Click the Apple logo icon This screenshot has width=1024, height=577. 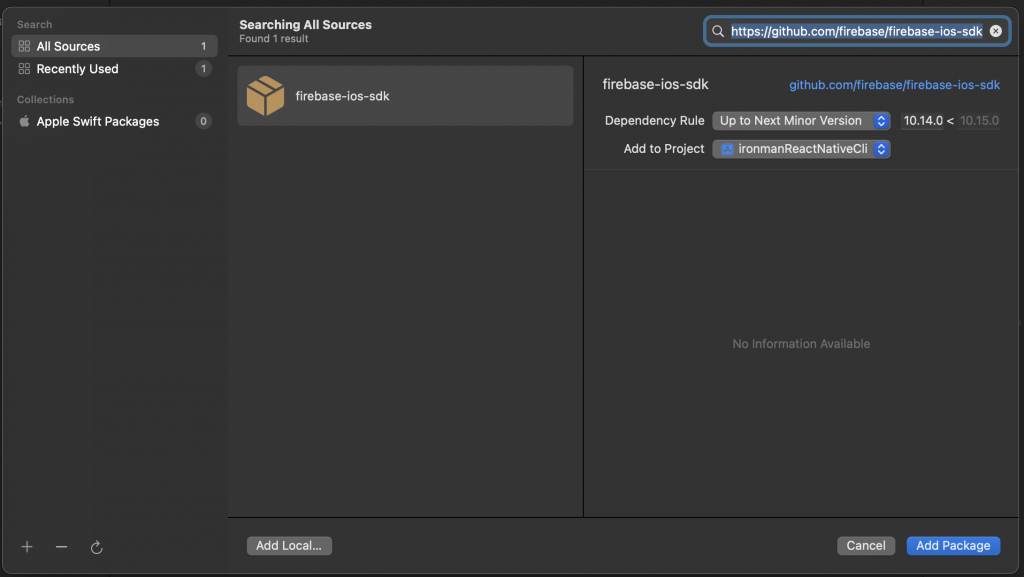(x=24, y=121)
